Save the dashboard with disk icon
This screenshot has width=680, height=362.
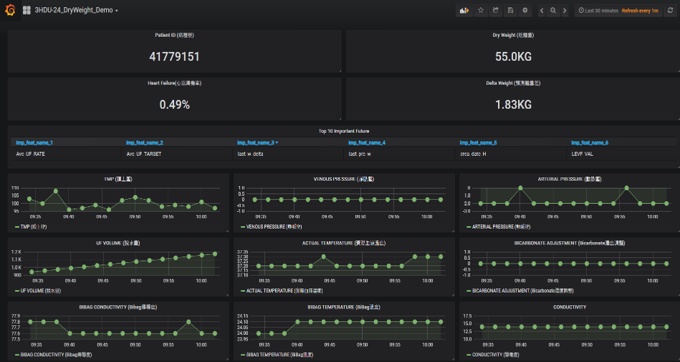[x=510, y=10]
